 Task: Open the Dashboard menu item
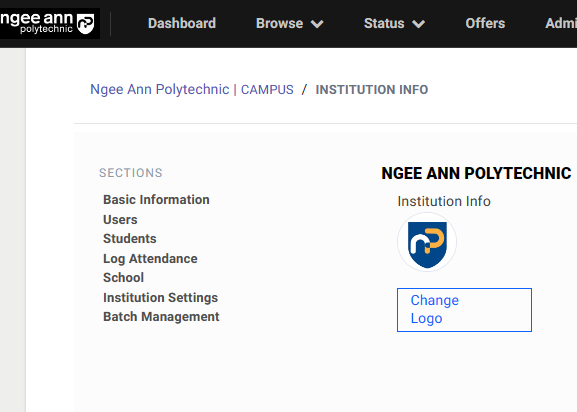(182, 24)
